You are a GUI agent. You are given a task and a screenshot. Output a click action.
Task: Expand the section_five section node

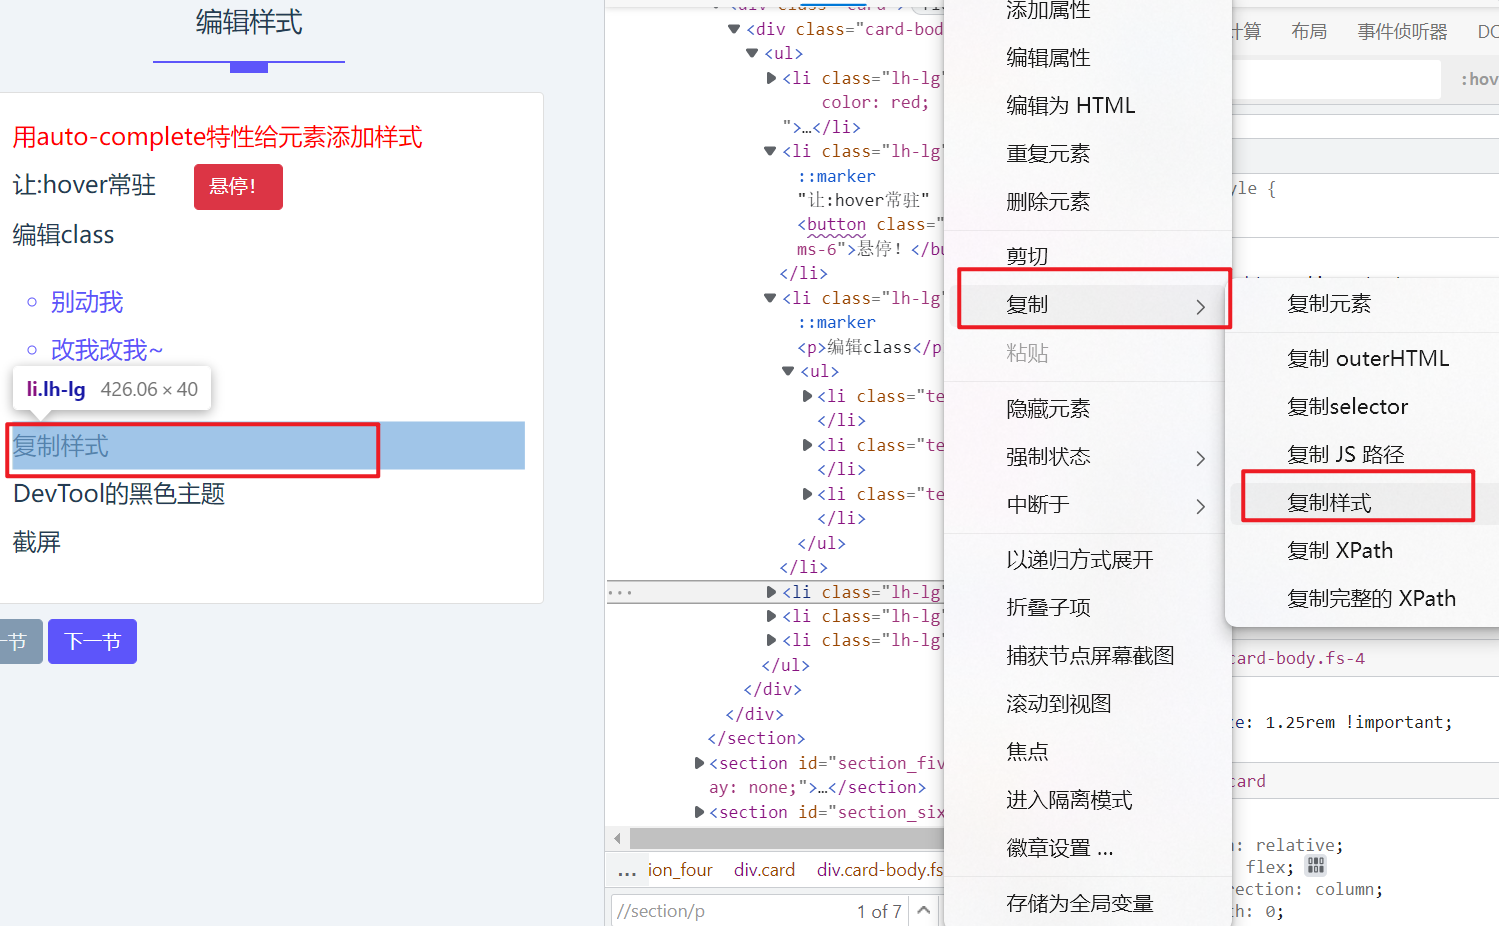[699, 763]
